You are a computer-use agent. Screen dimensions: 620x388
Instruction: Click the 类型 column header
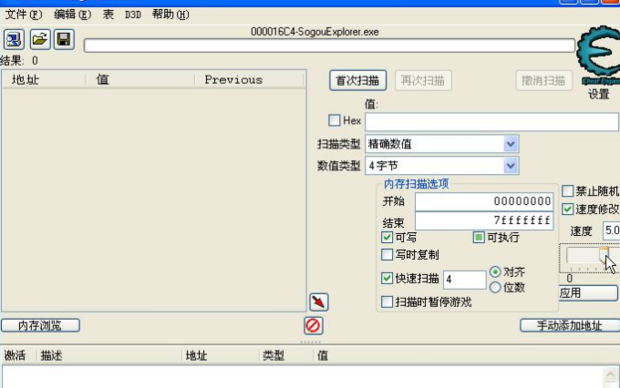(286, 356)
